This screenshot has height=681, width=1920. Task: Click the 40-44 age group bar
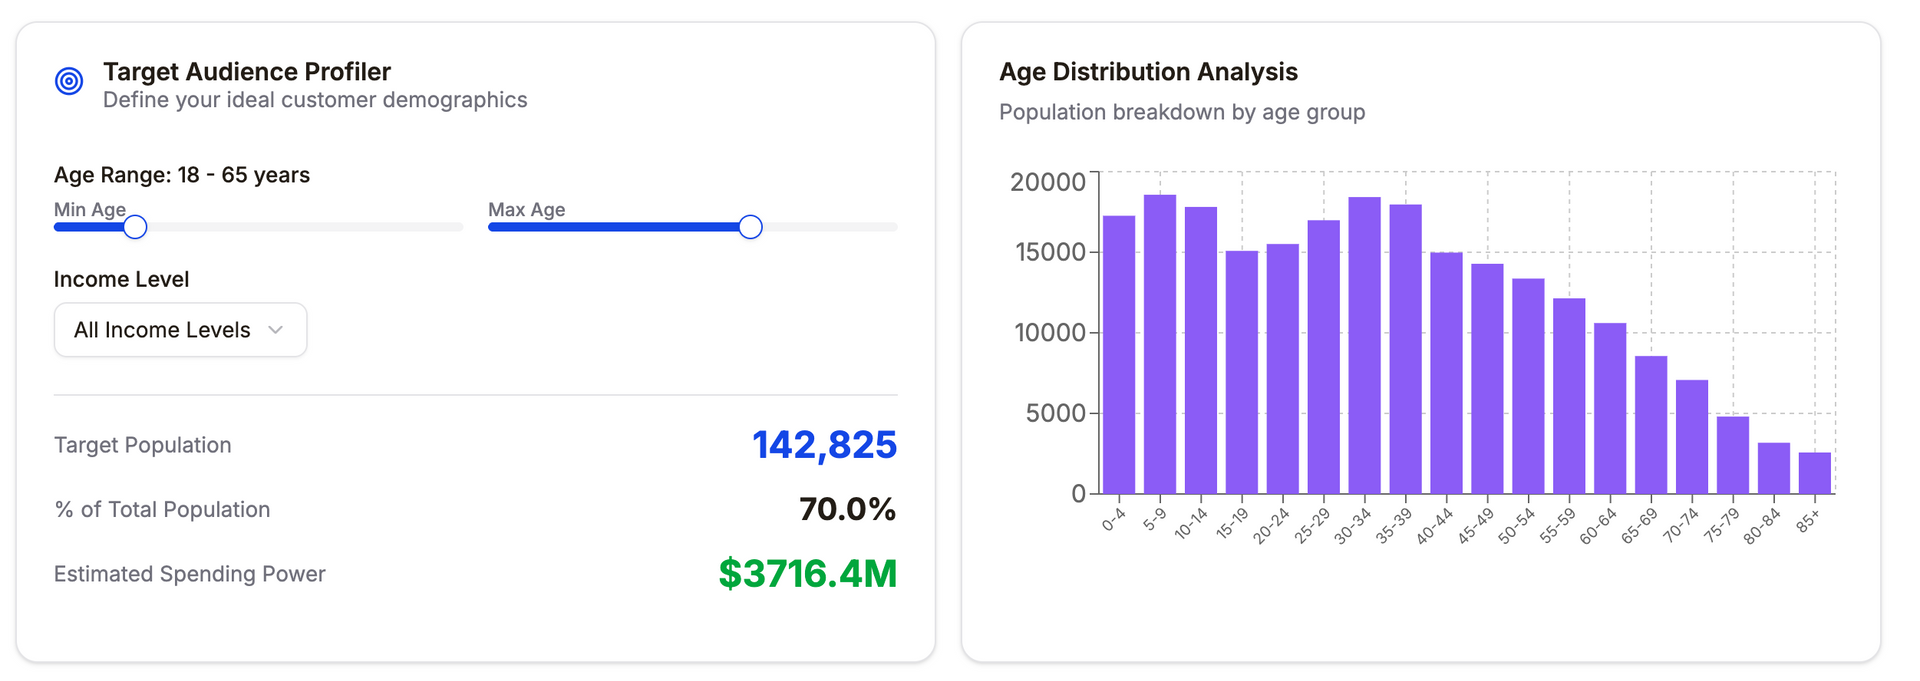click(x=1447, y=373)
